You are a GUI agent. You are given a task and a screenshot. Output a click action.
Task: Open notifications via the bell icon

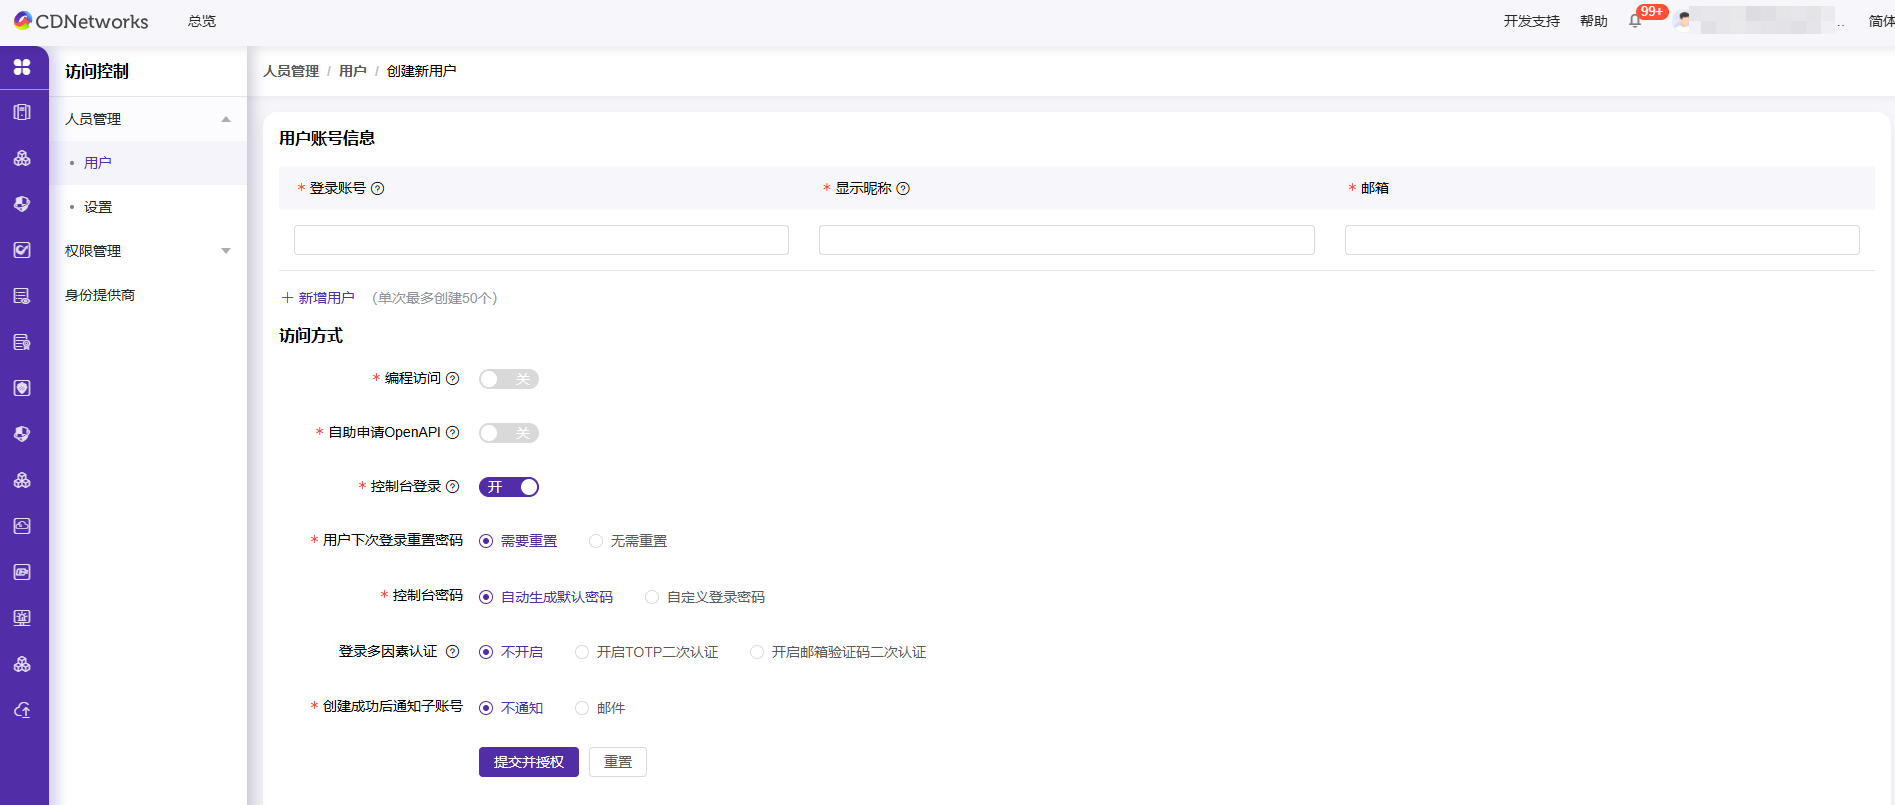pyautogui.click(x=1635, y=21)
